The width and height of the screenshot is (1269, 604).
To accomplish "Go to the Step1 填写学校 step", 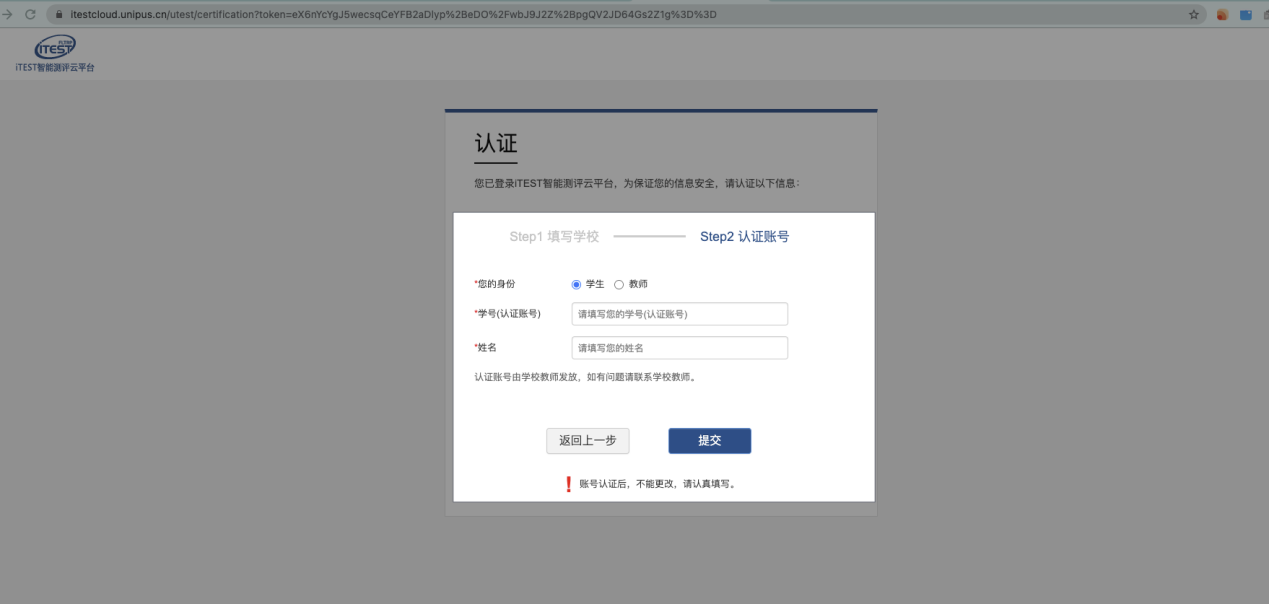I will point(554,237).
